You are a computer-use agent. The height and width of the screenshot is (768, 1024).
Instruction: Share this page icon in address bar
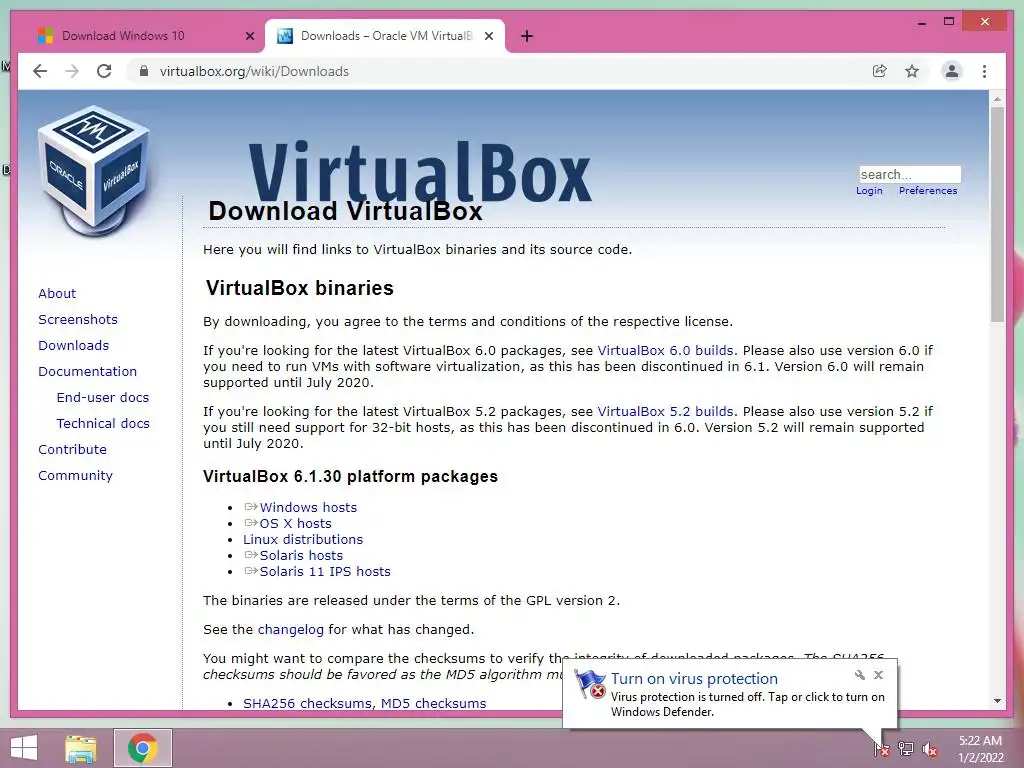click(880, 71)
